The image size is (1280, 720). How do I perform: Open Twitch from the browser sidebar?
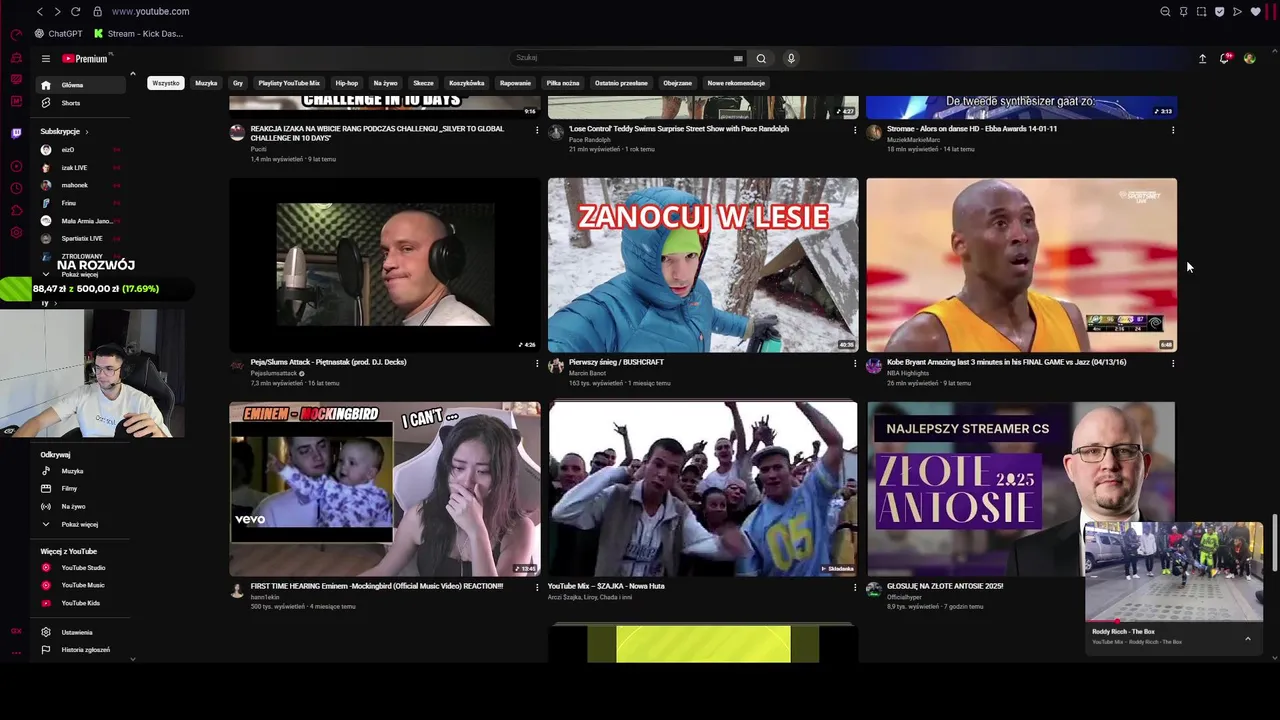pos(16,133)
